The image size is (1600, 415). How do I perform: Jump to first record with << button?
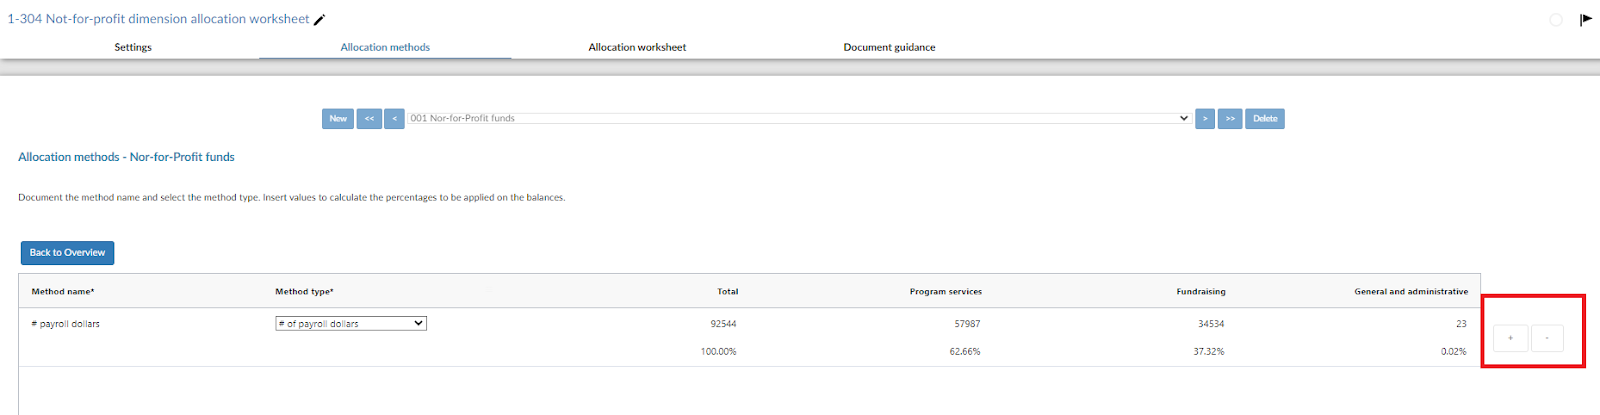click(369, 119)
